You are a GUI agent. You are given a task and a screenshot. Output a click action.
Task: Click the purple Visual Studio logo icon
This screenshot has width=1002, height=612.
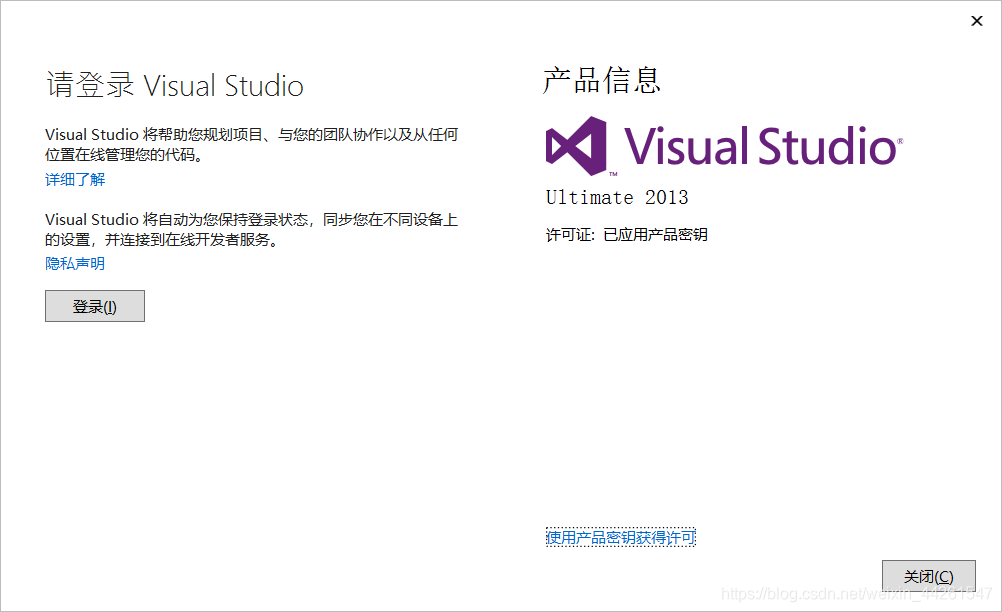coord(577,146)
